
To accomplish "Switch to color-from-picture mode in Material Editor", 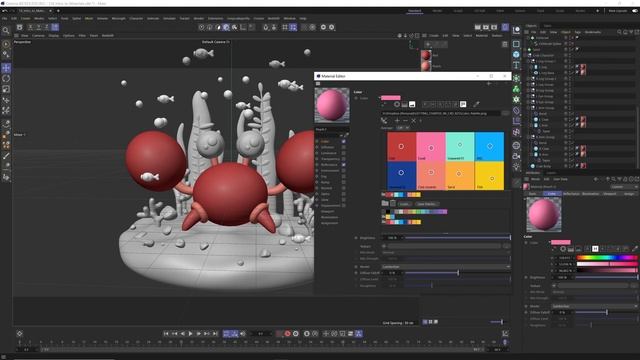I will [x=412, y=104].
